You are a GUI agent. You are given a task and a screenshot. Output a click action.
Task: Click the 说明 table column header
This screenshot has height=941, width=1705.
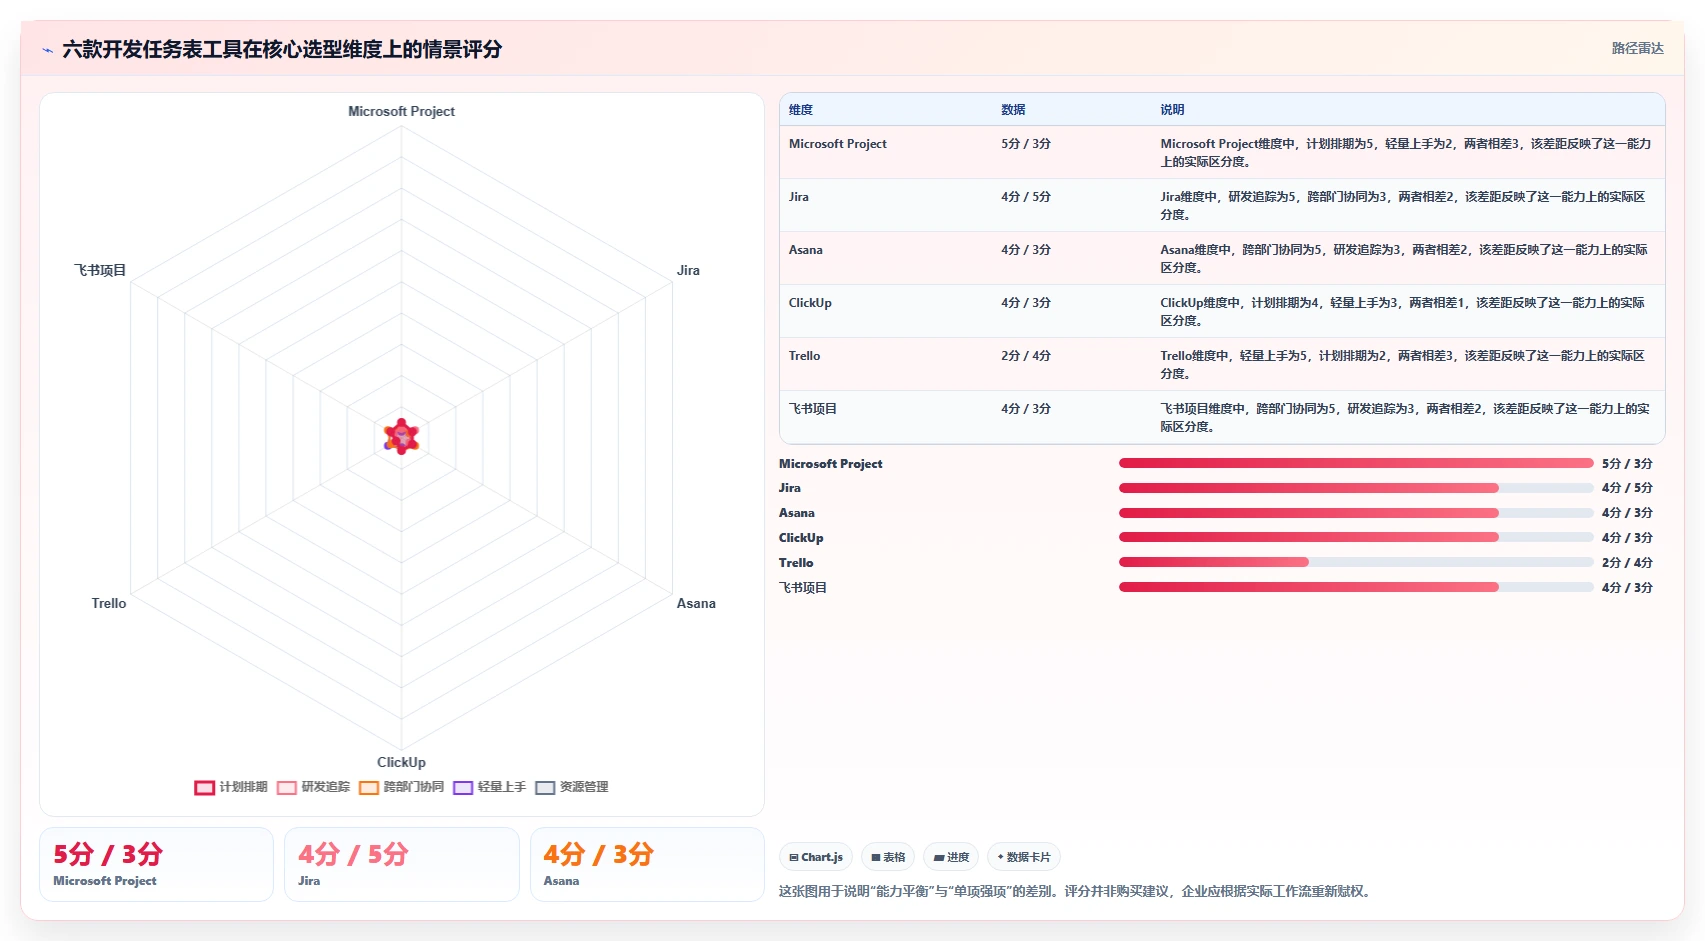click(x=1172, y=110)
